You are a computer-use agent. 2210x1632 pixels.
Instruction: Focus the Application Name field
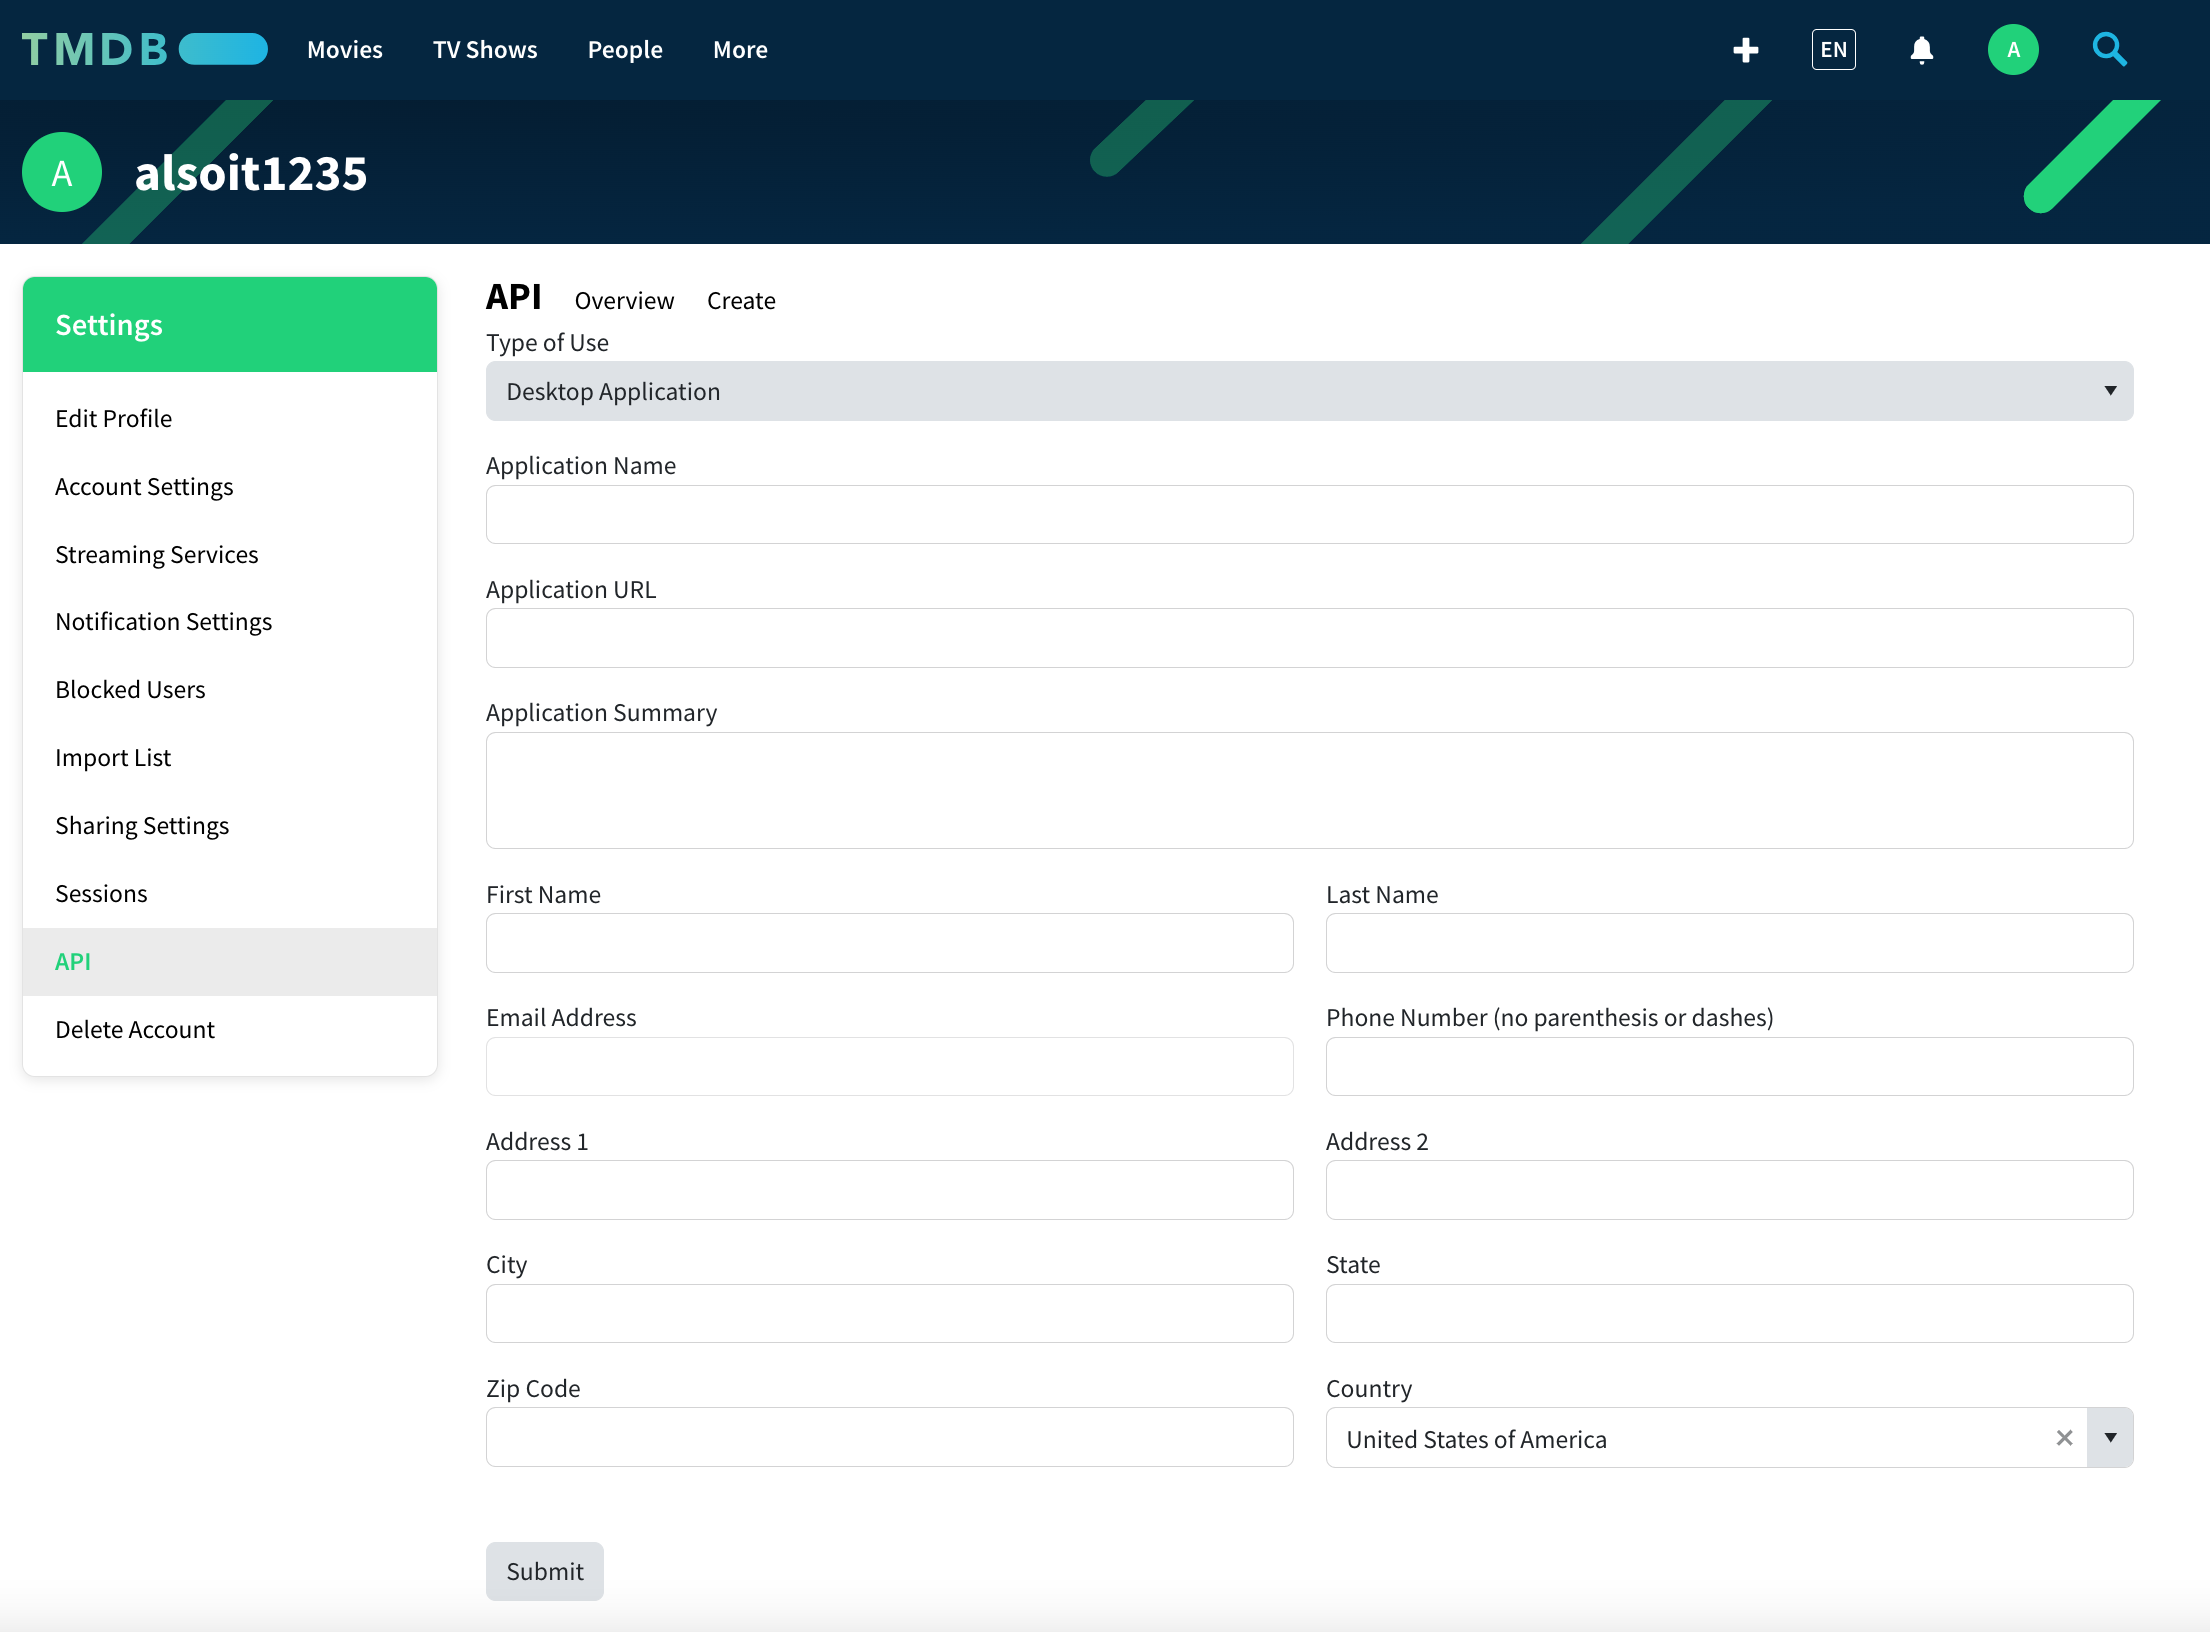(x=1309, y=515)
